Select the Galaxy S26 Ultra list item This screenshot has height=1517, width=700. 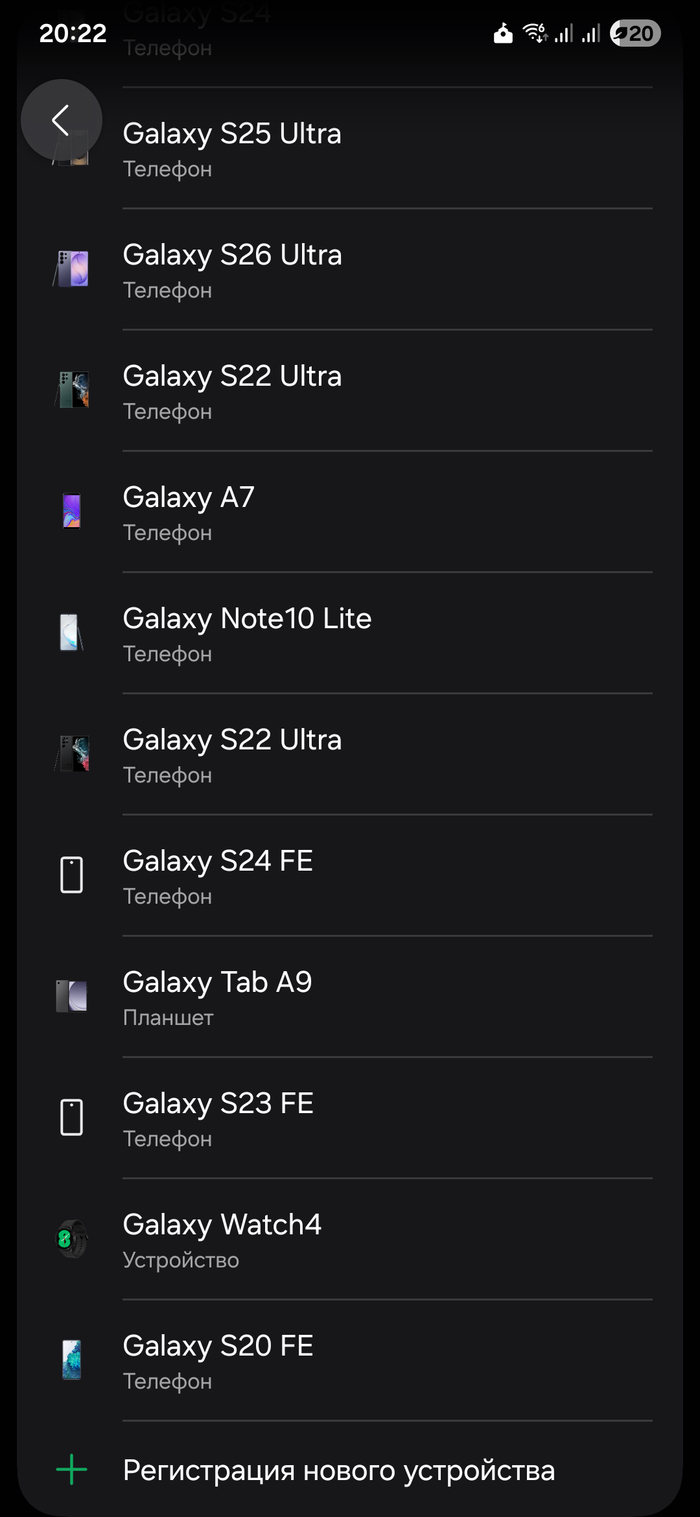(350, 269)
